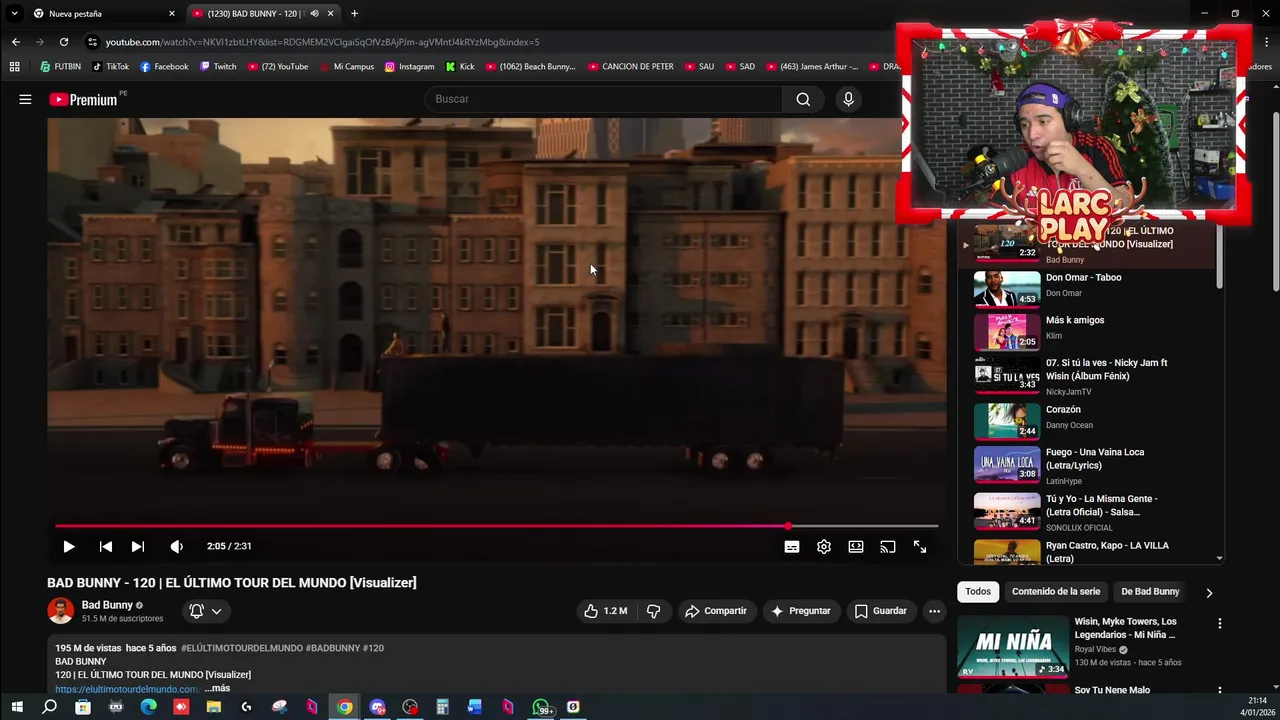Screen dimensions: 1280x720
Task: Go to YouTube Premium home logo
Action: pyautogui.click(x=83, y=99)
